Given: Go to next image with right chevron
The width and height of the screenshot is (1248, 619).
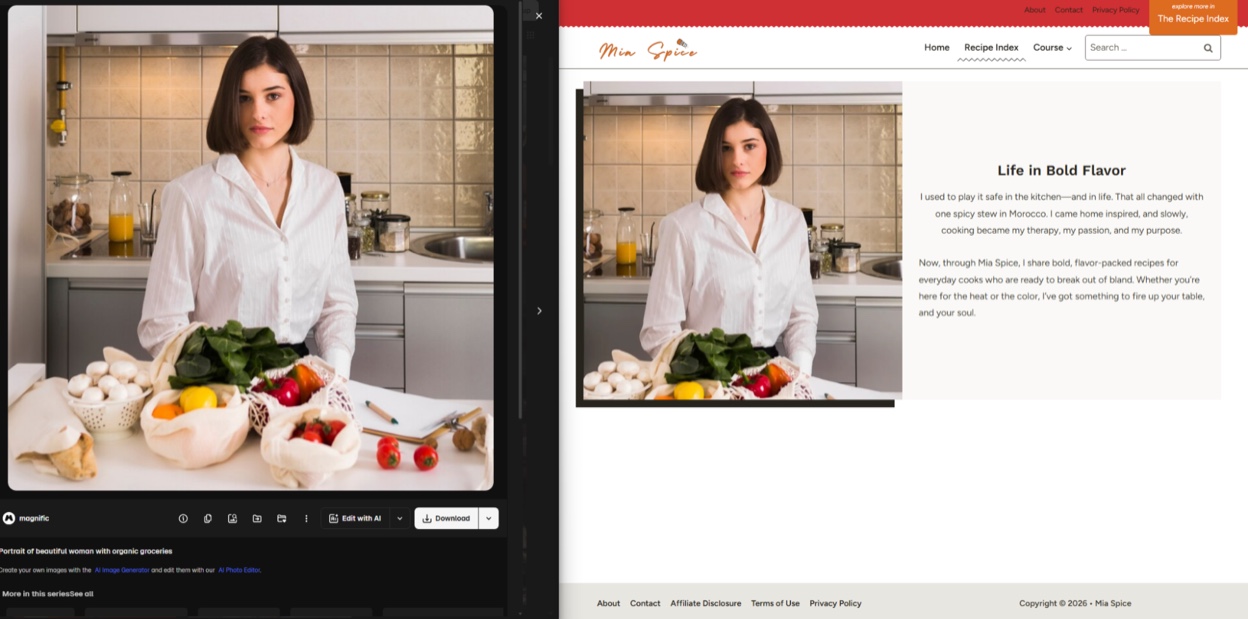Looking at the screenshot, I should coord(539,311).
